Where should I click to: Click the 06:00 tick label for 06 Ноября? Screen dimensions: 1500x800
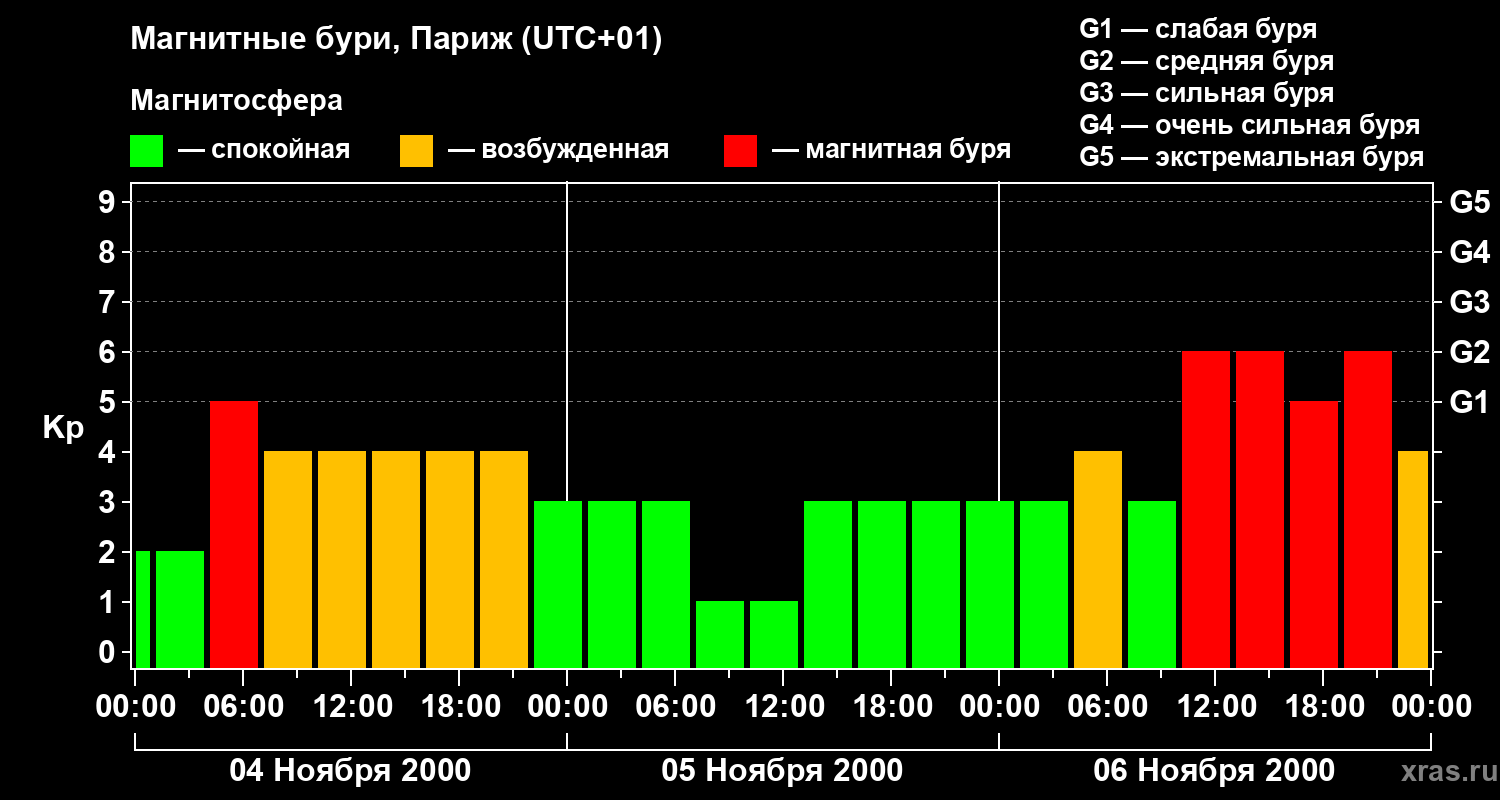[x=1107, y=707]
